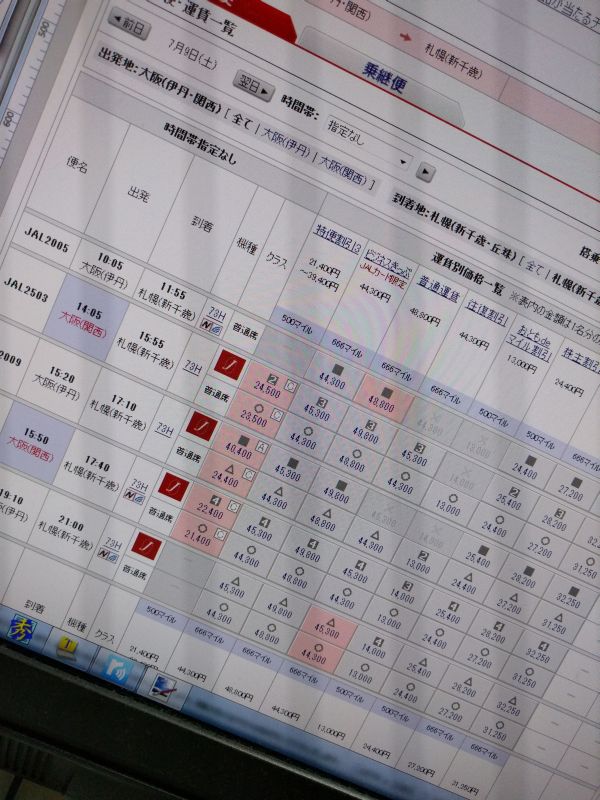Switch to the 乗継便 tab

pos(384,78)
